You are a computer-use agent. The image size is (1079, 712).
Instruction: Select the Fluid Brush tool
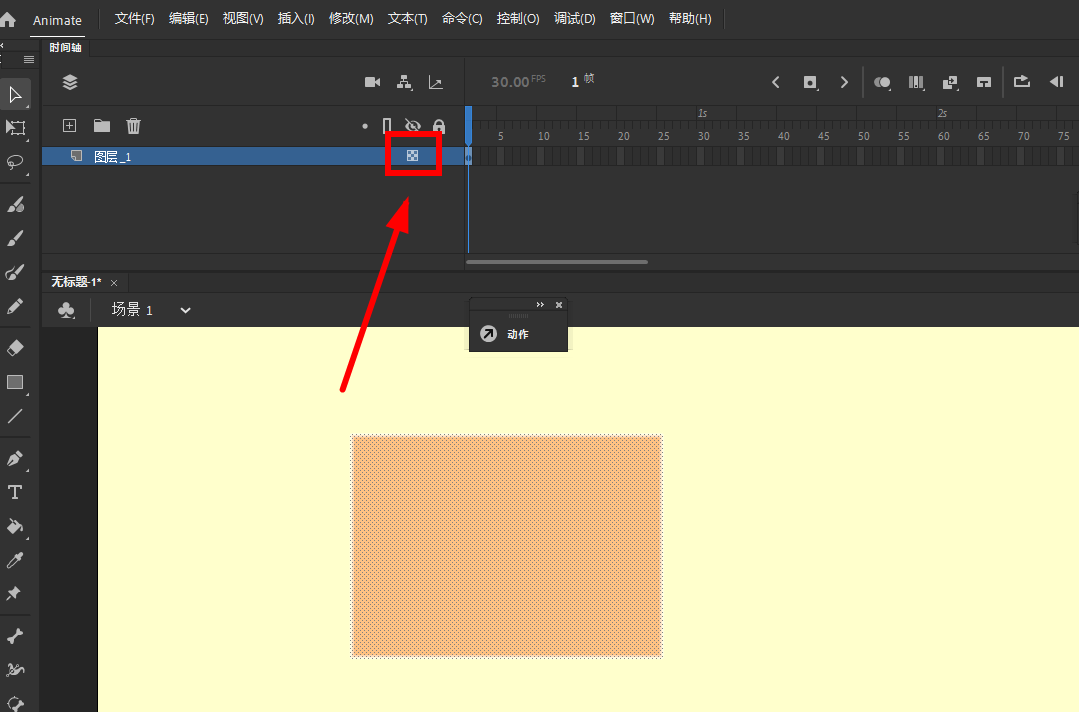pyautogui.click(x=15, y=204)
